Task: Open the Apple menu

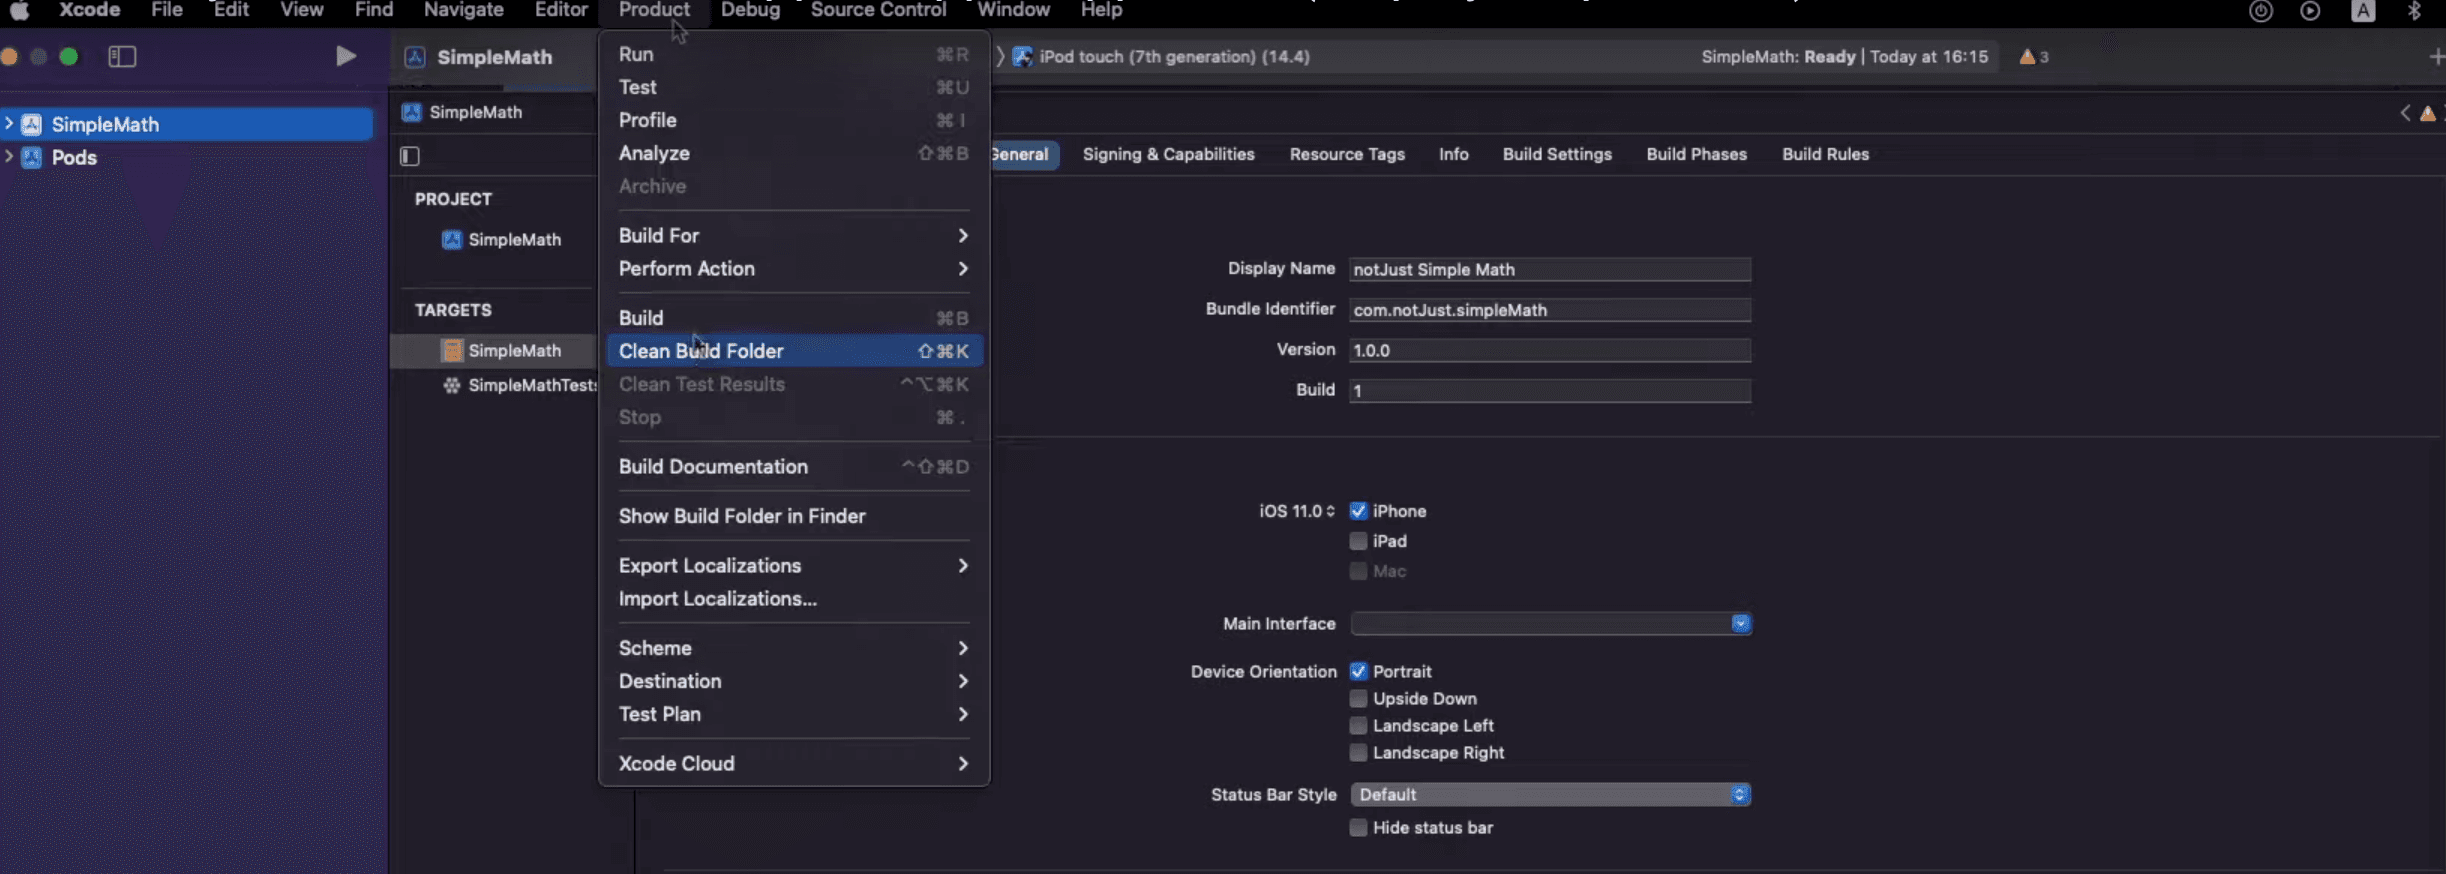Action: pos(19,10)
